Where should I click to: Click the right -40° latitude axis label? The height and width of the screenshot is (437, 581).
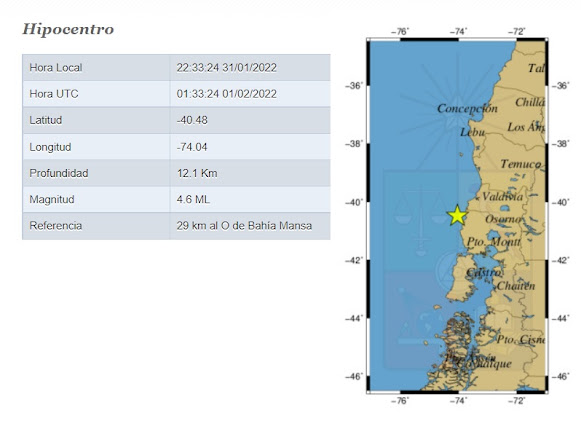(x=561, y=202)
